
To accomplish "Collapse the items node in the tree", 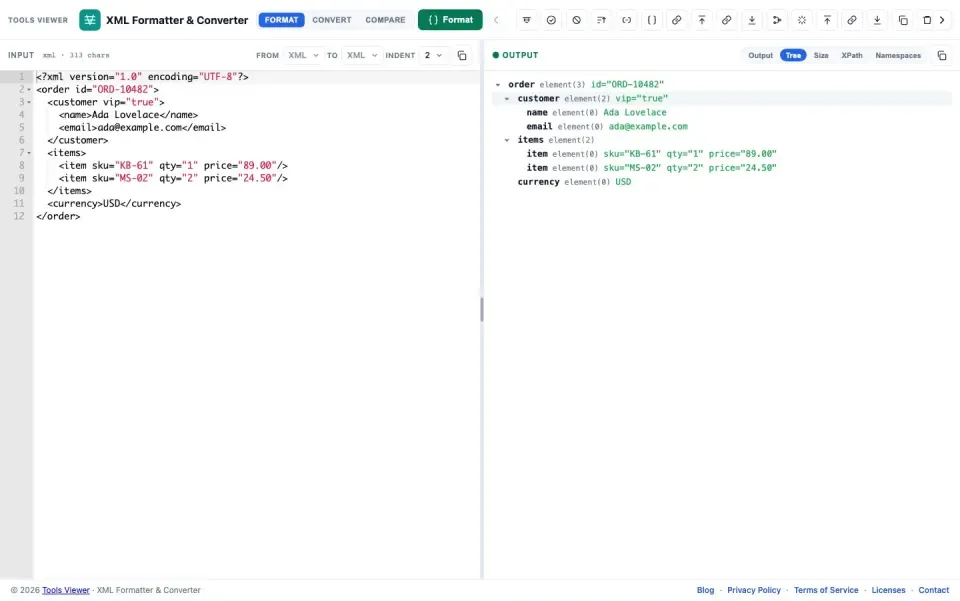I will (x=507, y=140).
